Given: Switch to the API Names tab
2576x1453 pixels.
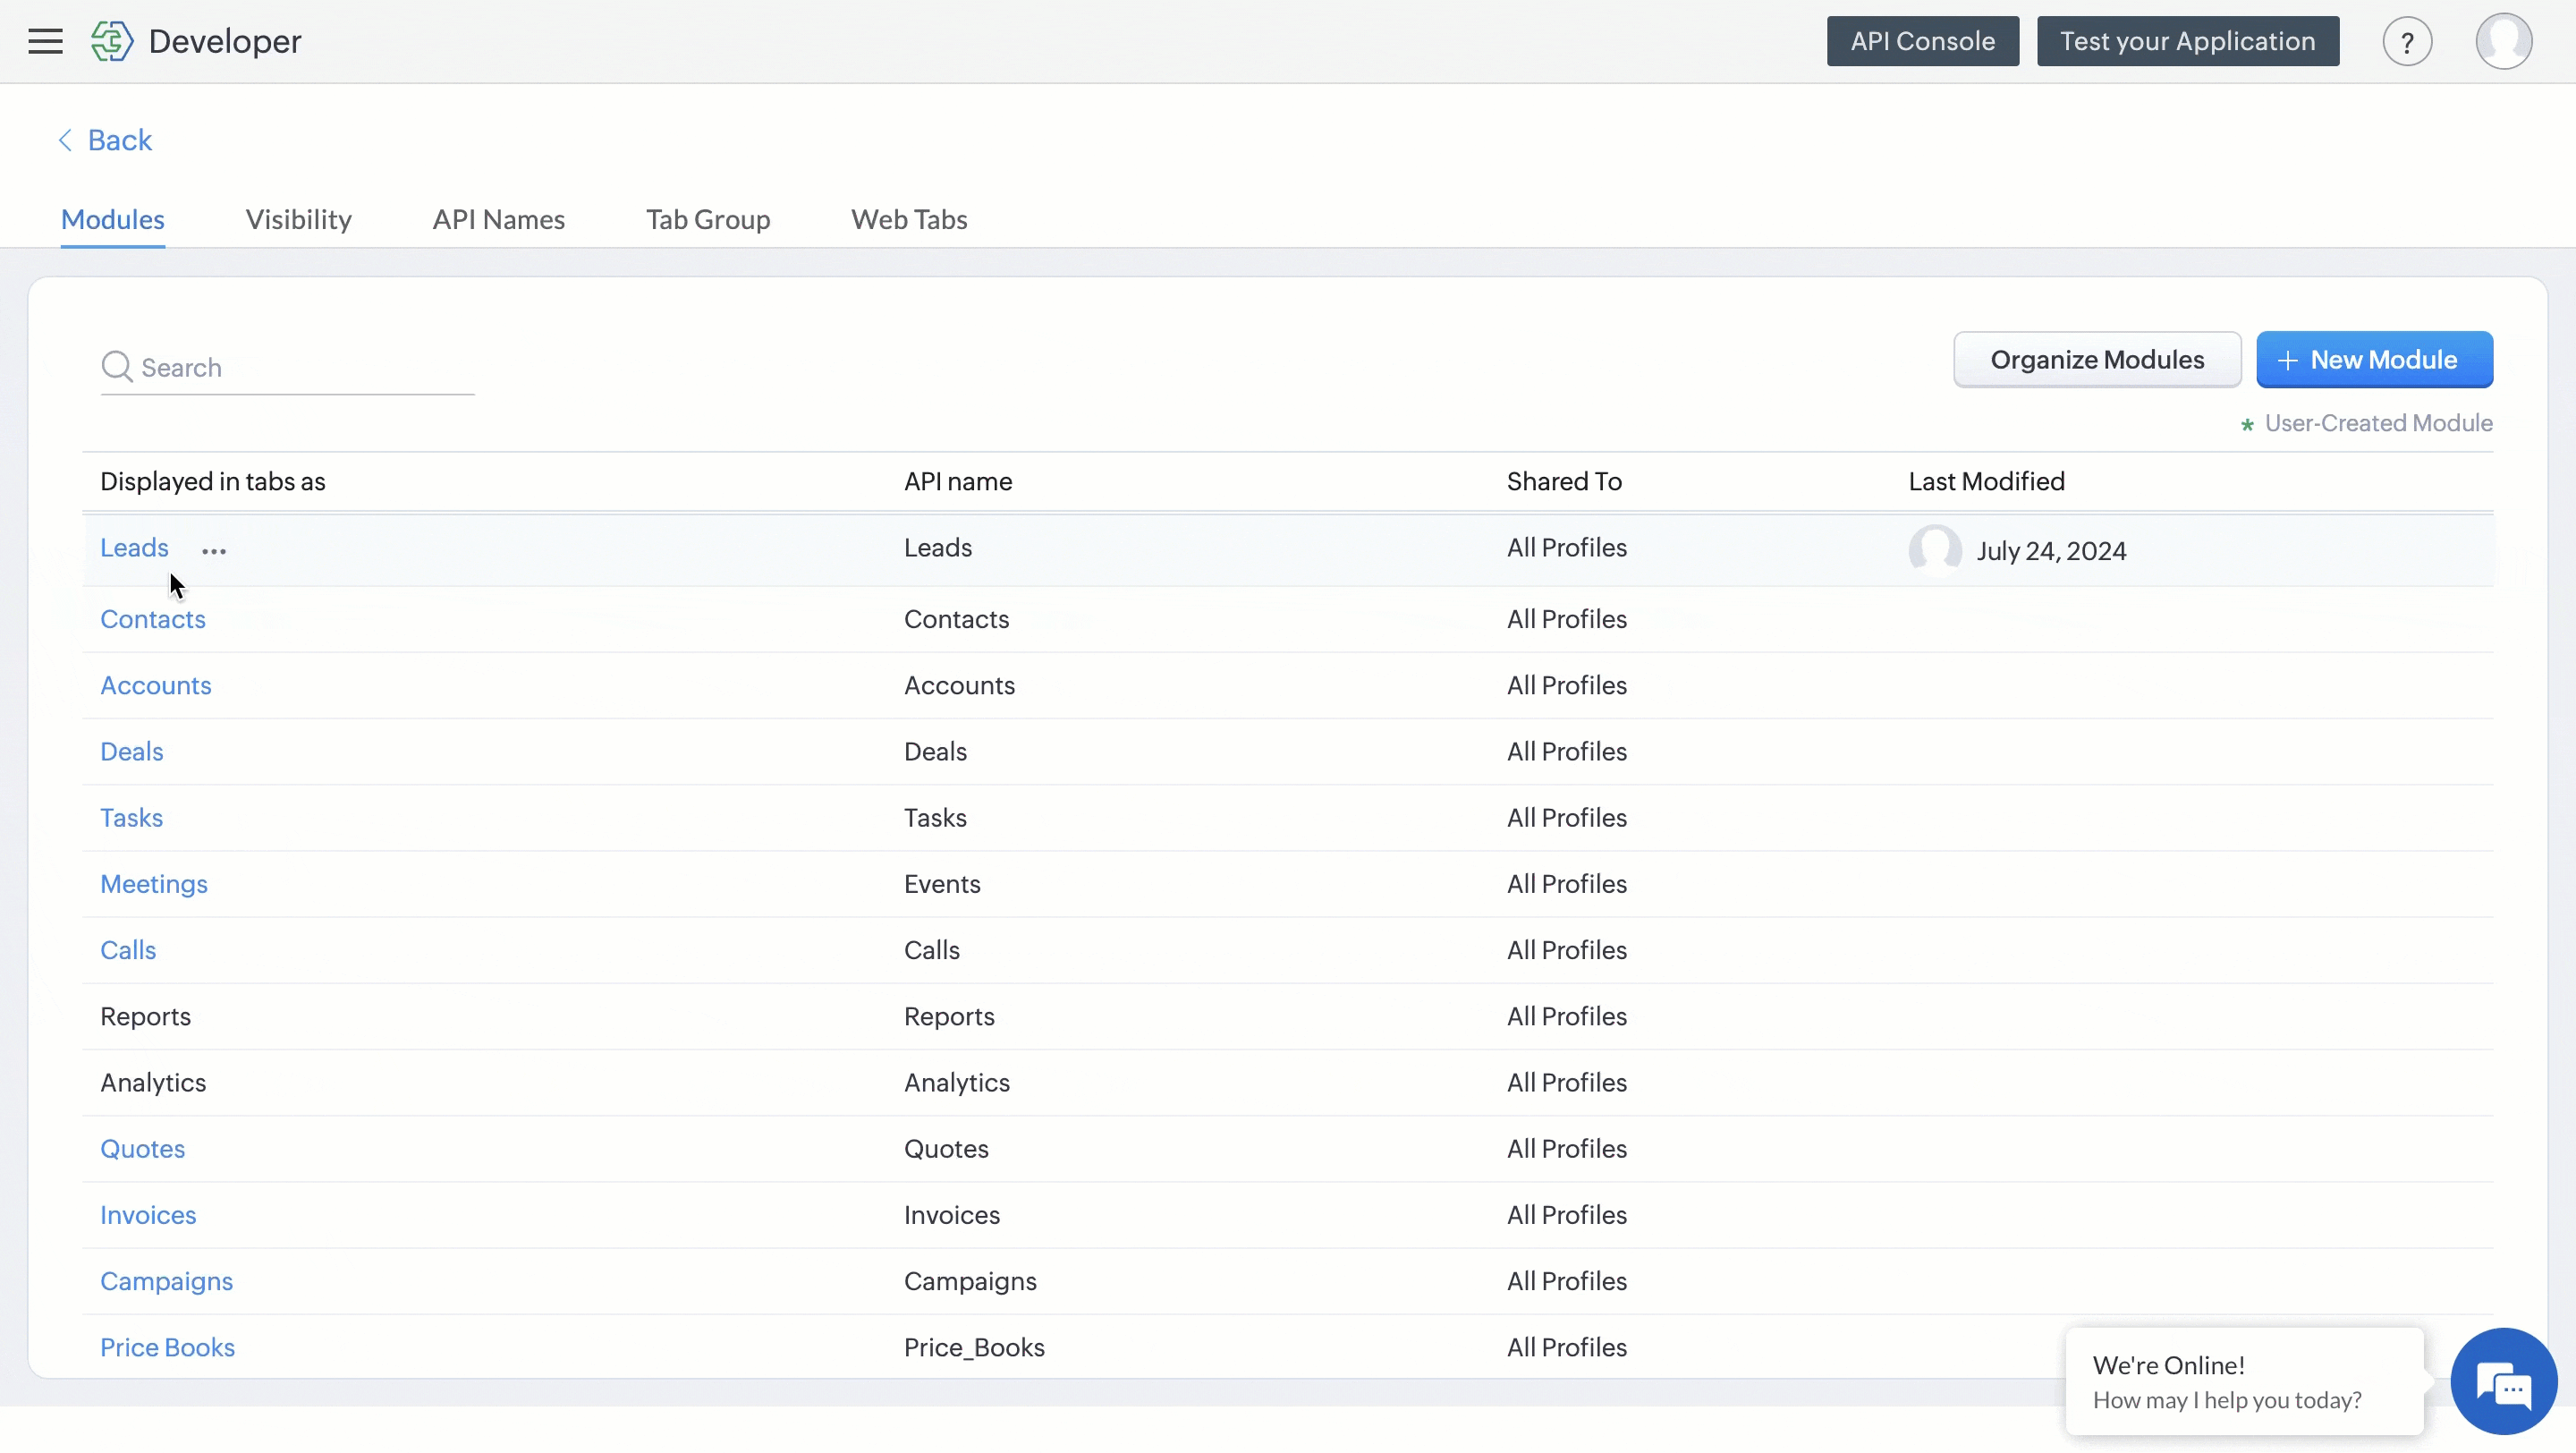Looking at the screenshot, I should click(498, 219).
